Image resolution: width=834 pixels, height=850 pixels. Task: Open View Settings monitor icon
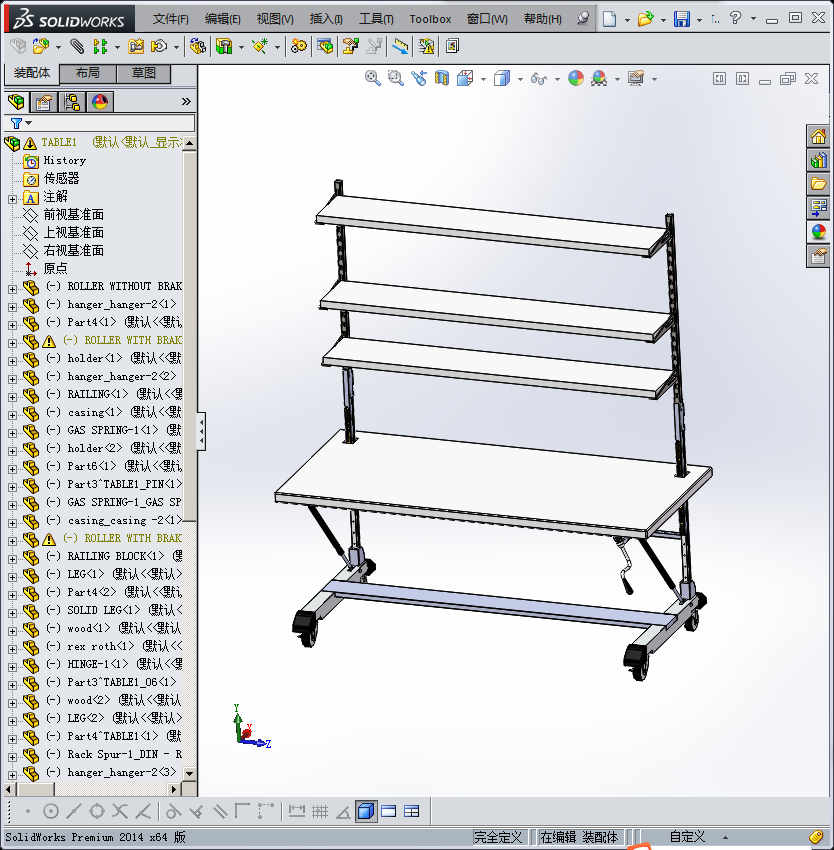click(x=636, y=78)
